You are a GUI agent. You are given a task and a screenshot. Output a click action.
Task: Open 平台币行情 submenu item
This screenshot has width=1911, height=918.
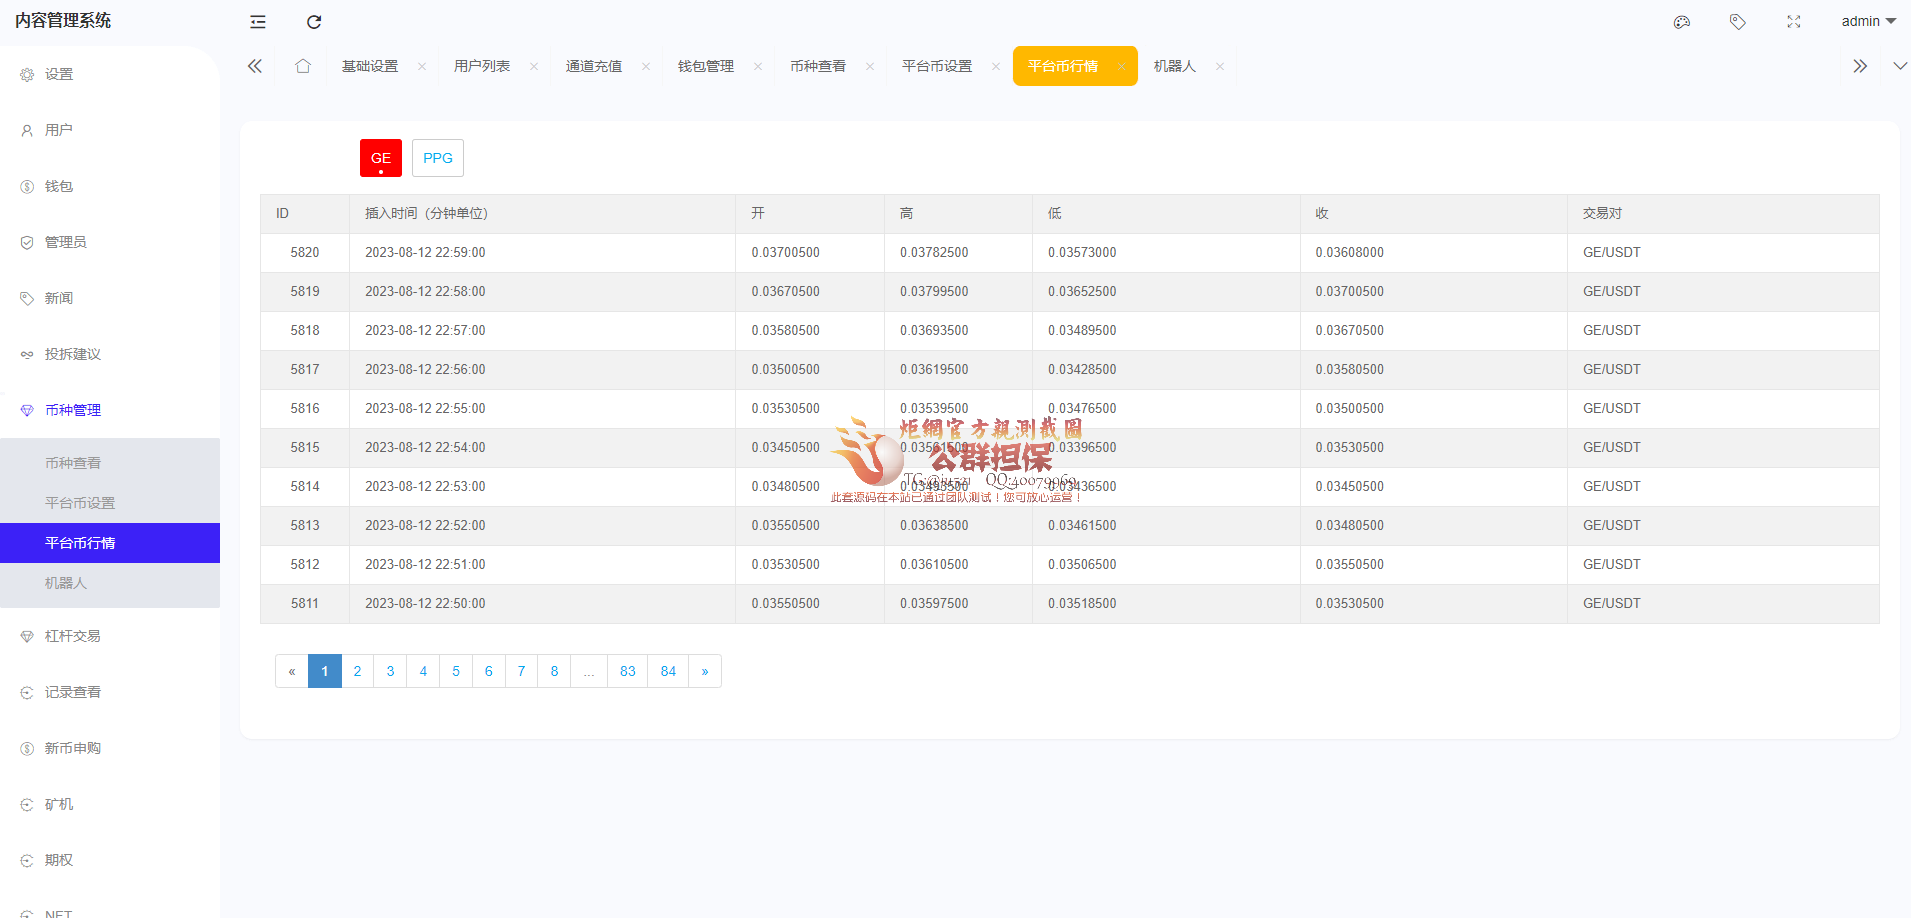point(110,543)
